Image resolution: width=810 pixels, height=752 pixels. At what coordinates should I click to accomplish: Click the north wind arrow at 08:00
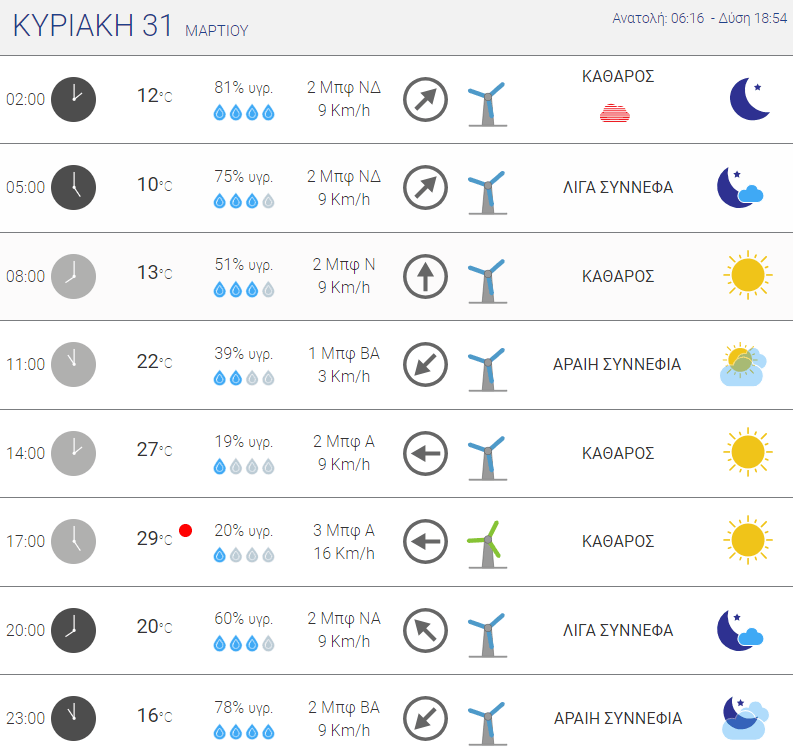click(x=425, y=276)
